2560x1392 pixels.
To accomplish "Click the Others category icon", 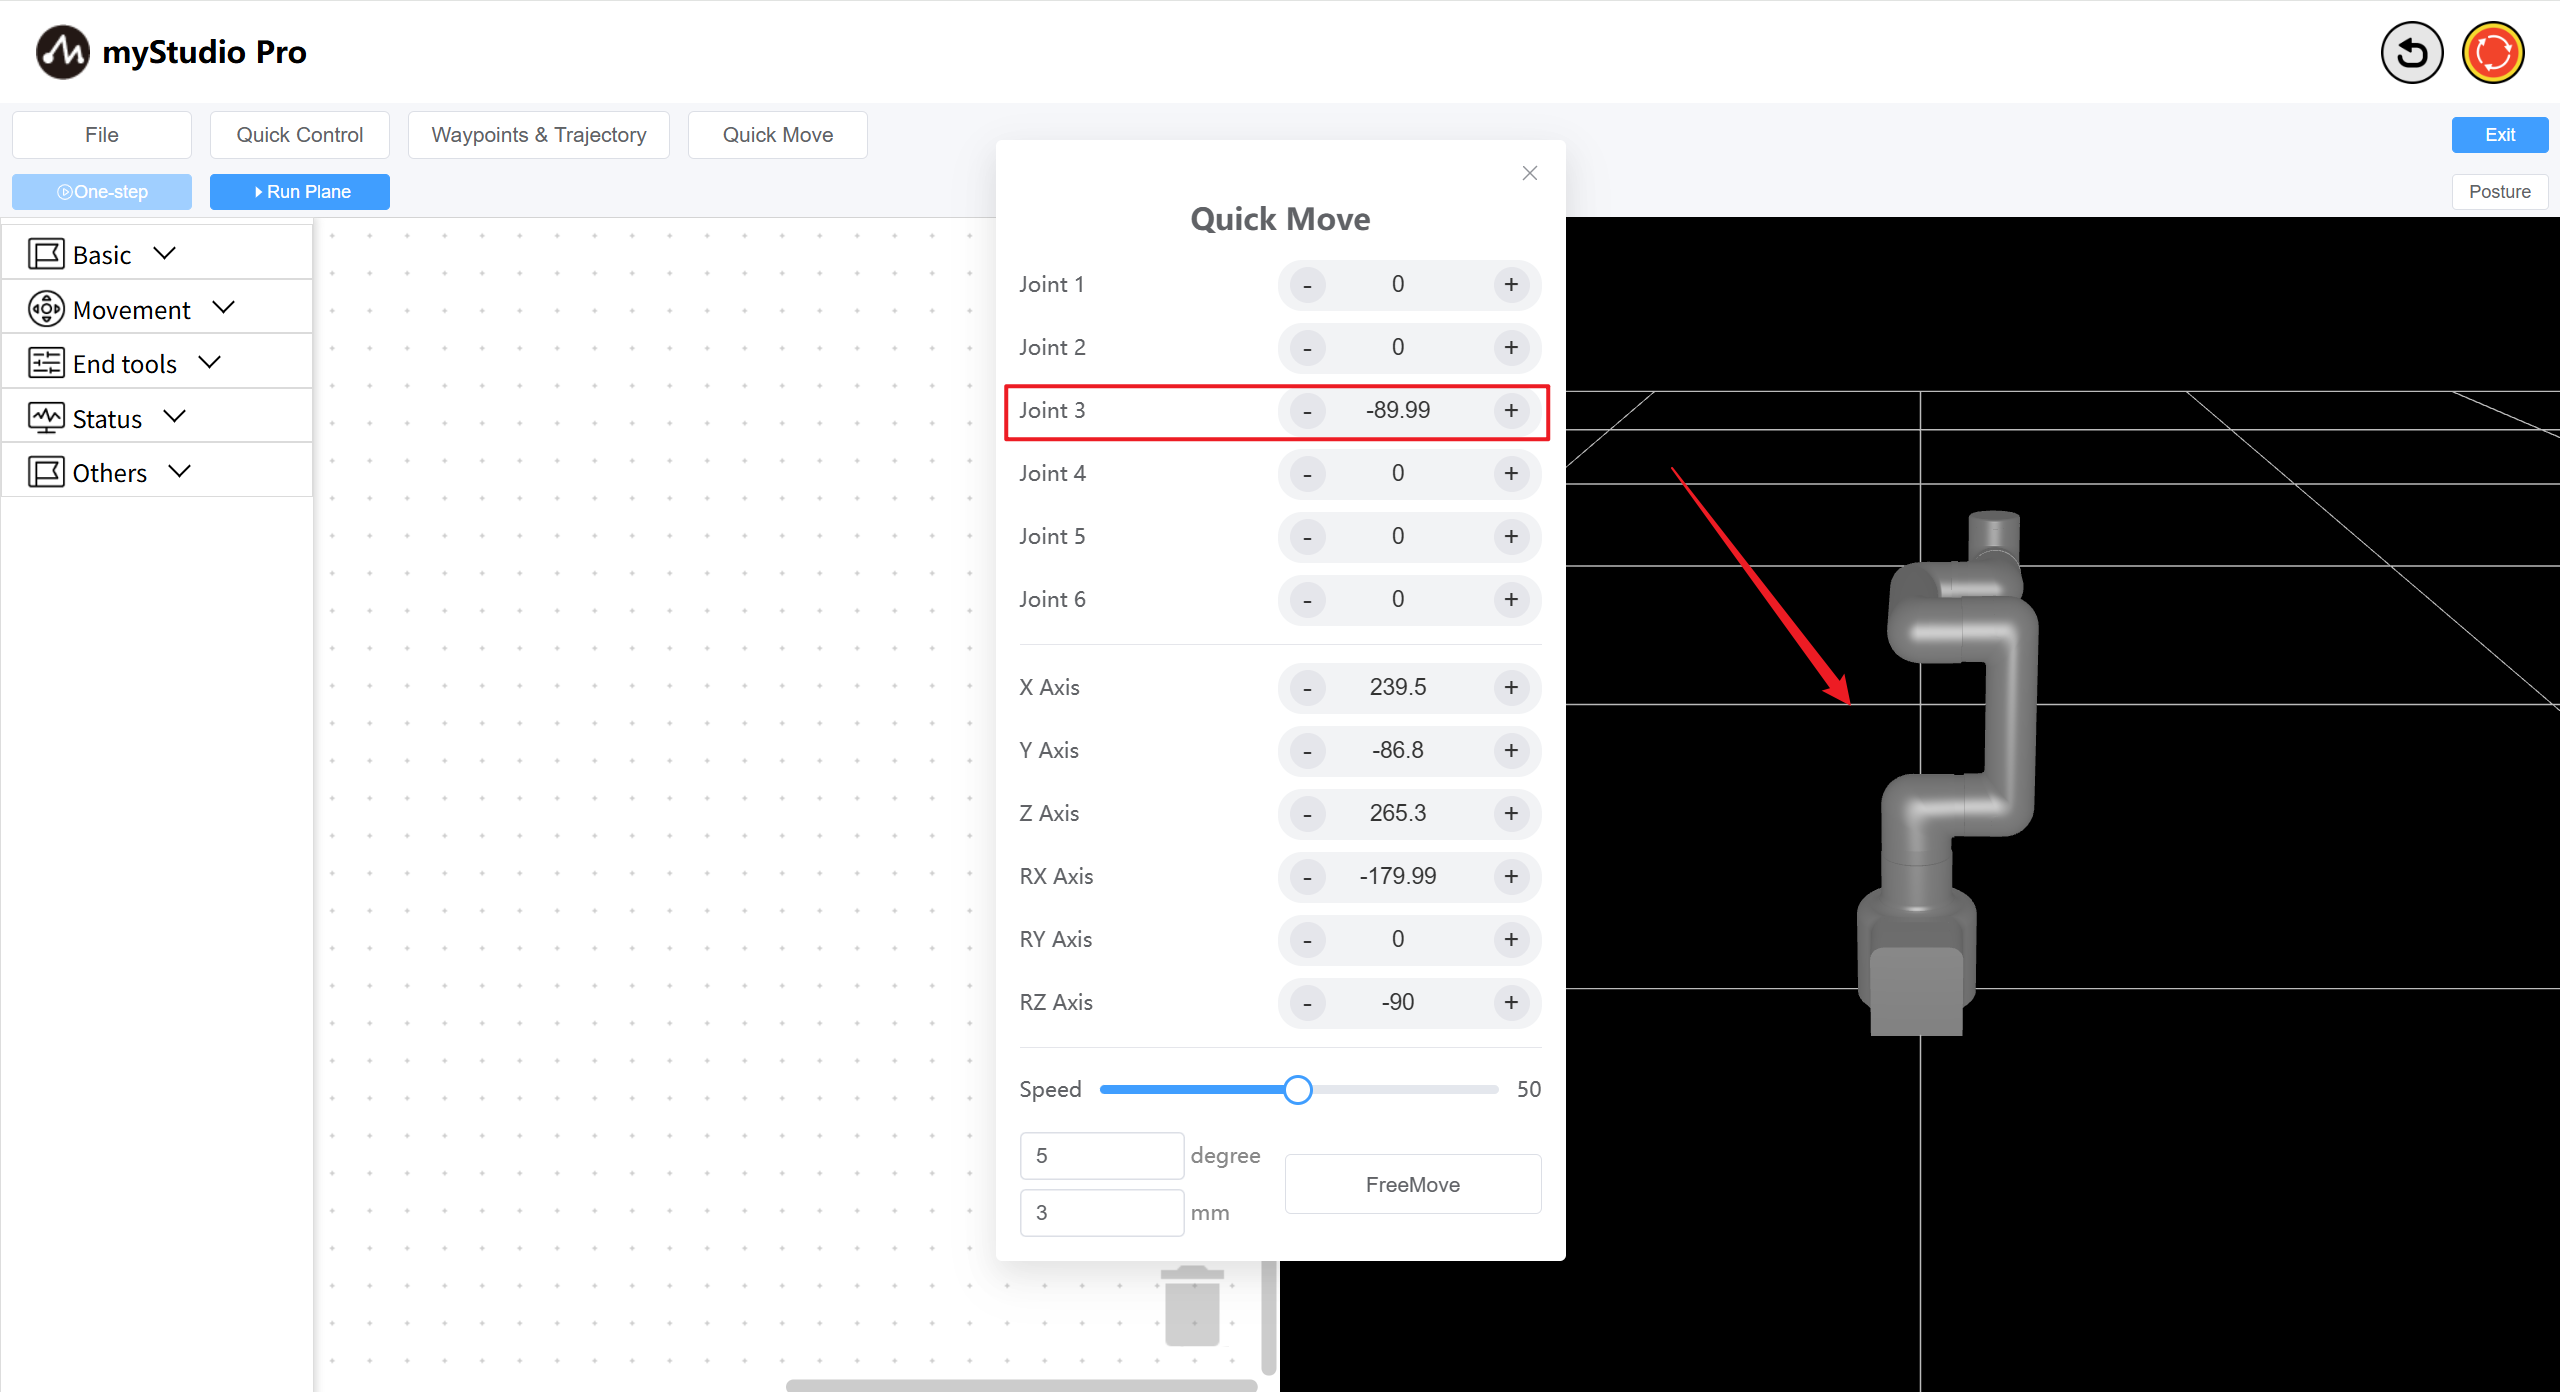I will (x=46, y=472).
